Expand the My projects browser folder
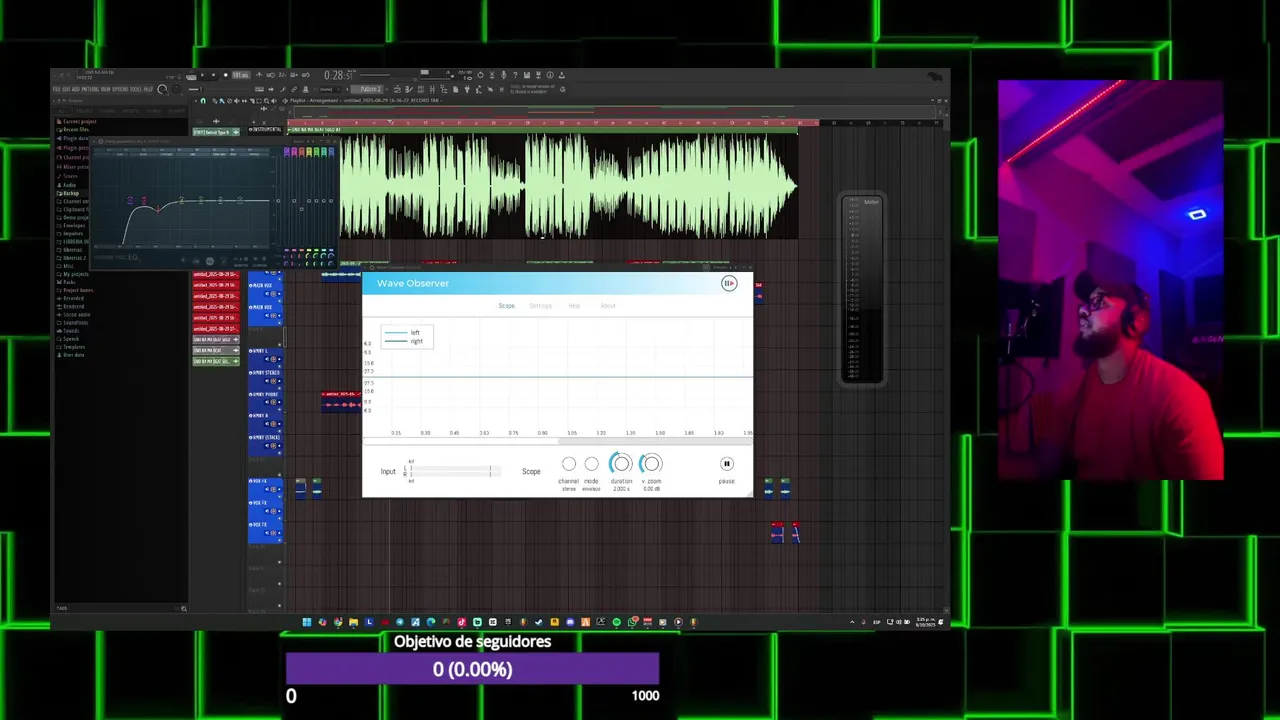Image resolution: width=1280 pixels, height=720 pixels. coord(74,274)
